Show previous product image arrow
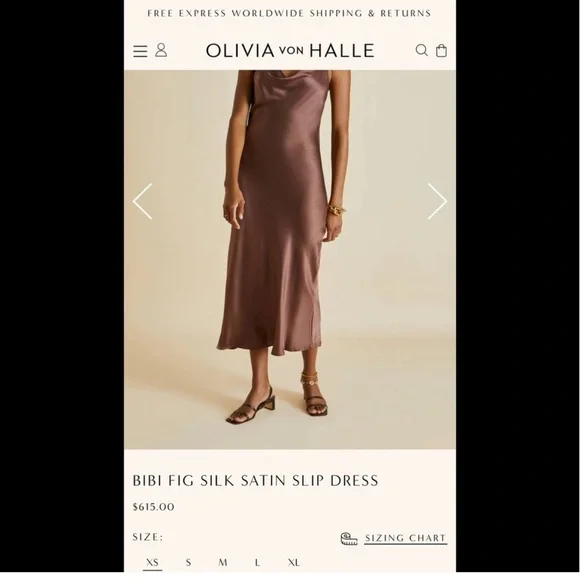This screenshot has width=580, height=580. pos(143,202)
